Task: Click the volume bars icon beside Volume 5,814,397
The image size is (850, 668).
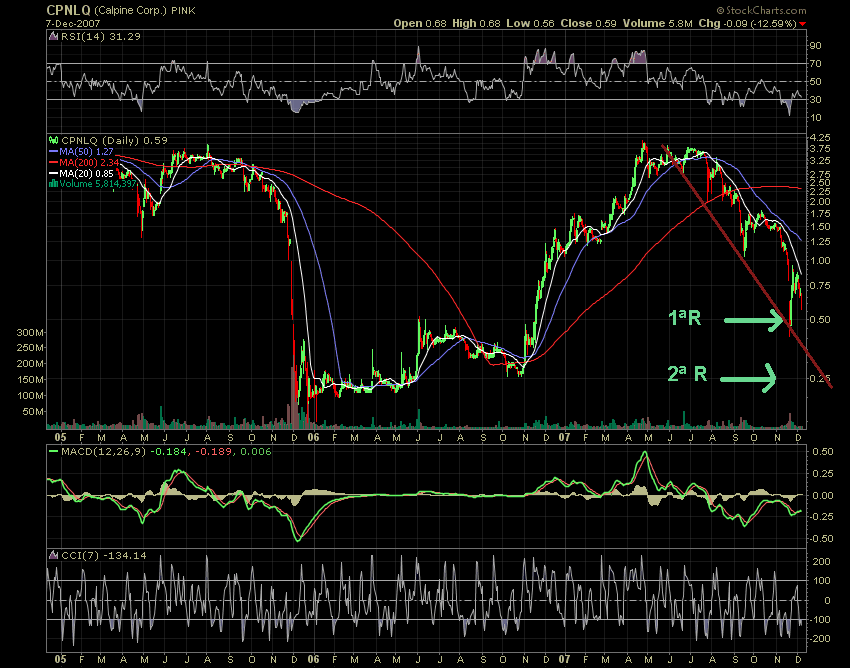Action: 54,184
